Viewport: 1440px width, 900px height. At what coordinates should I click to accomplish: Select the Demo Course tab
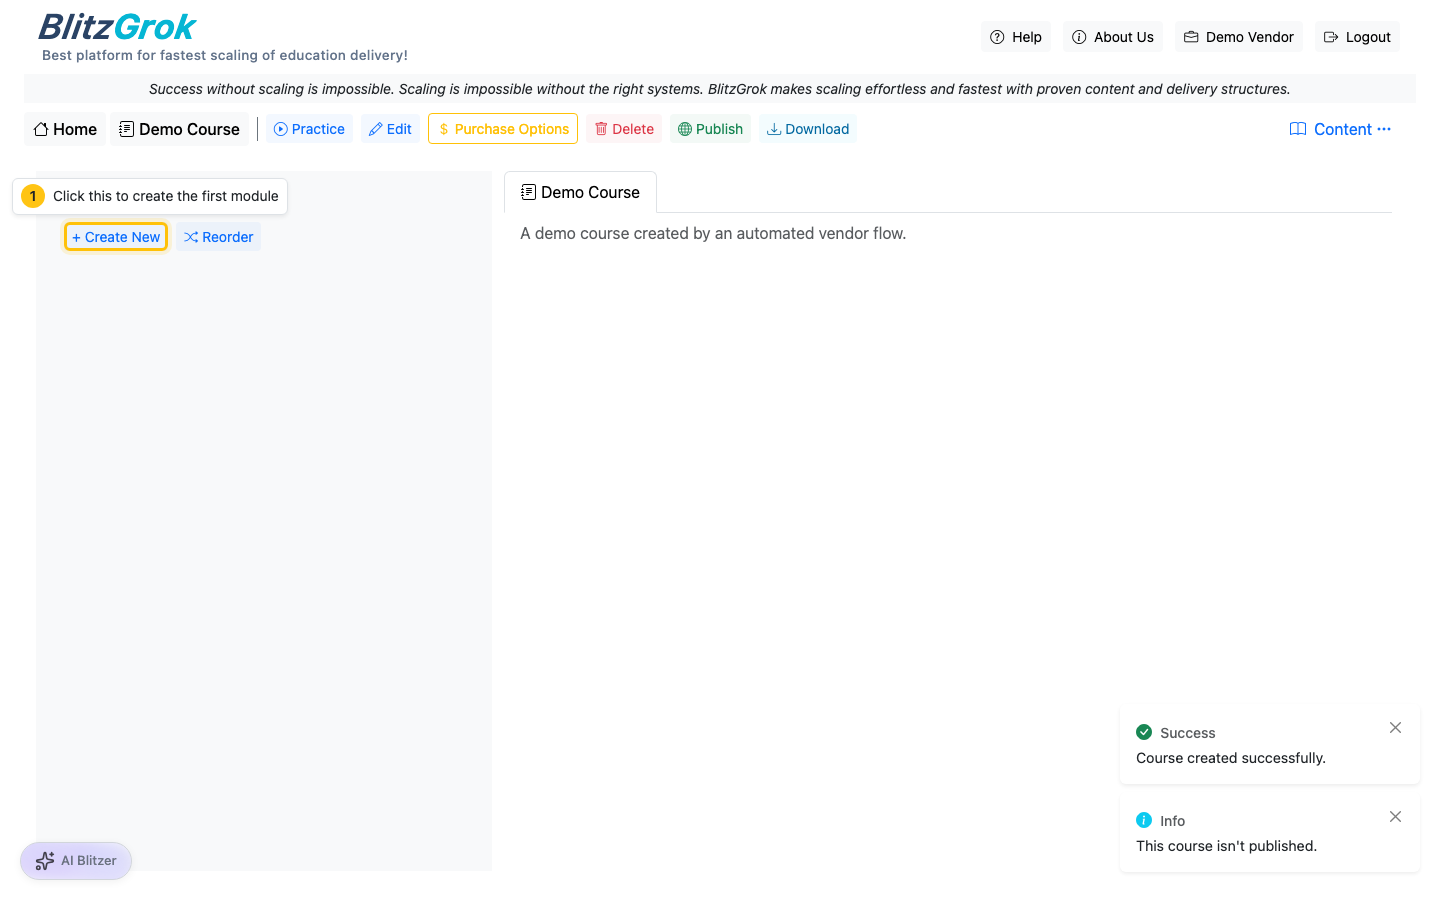click(x=580, y=192)
